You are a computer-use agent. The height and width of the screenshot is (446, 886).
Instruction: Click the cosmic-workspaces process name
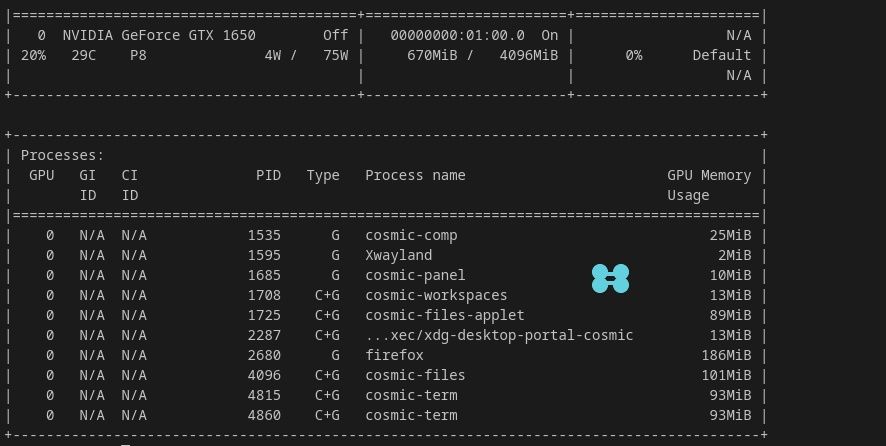tap(436, 295)
